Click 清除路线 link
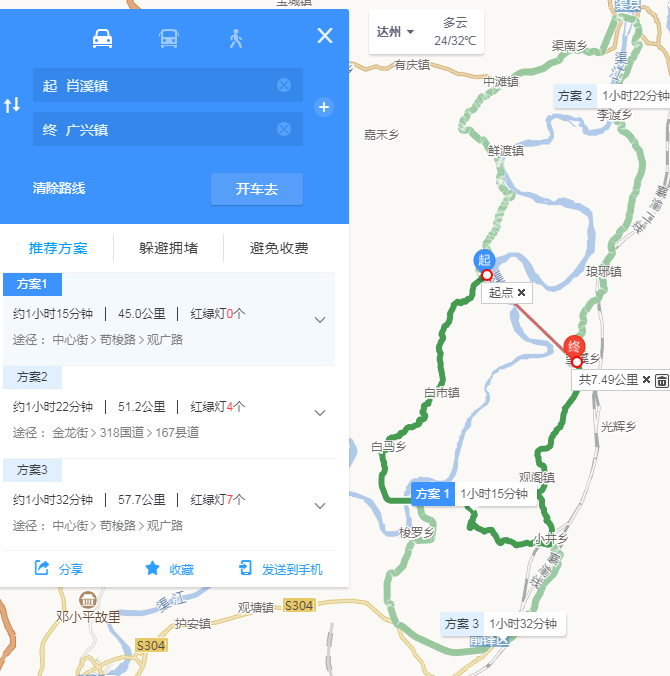The width and height of the screenshot is (670, 676). point(59,188)
